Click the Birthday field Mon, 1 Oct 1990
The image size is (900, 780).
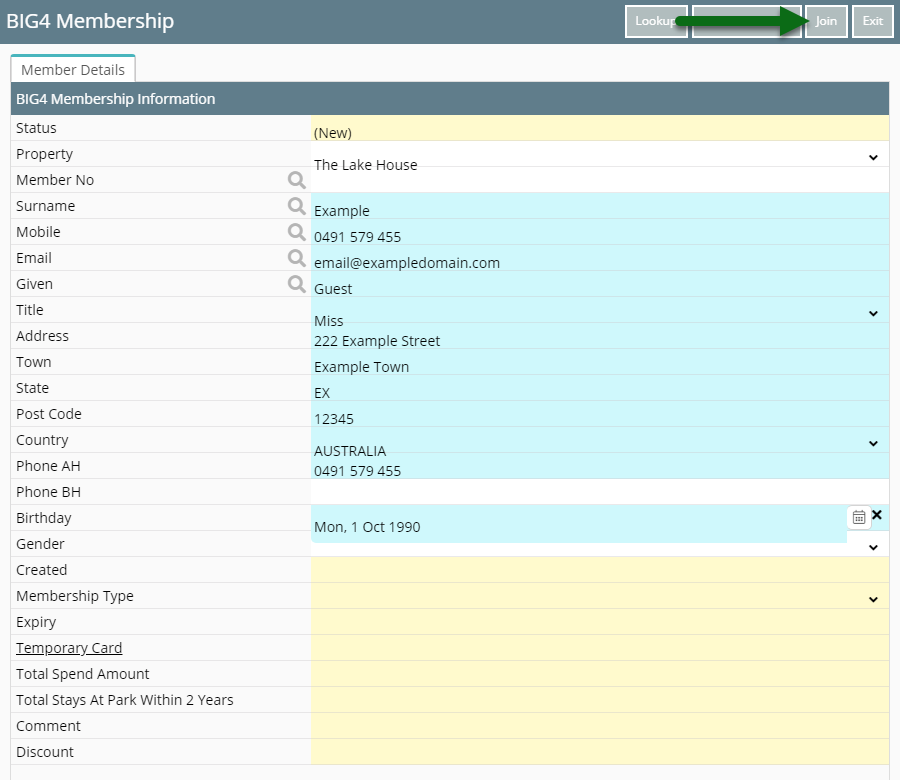tap(579, 523)
